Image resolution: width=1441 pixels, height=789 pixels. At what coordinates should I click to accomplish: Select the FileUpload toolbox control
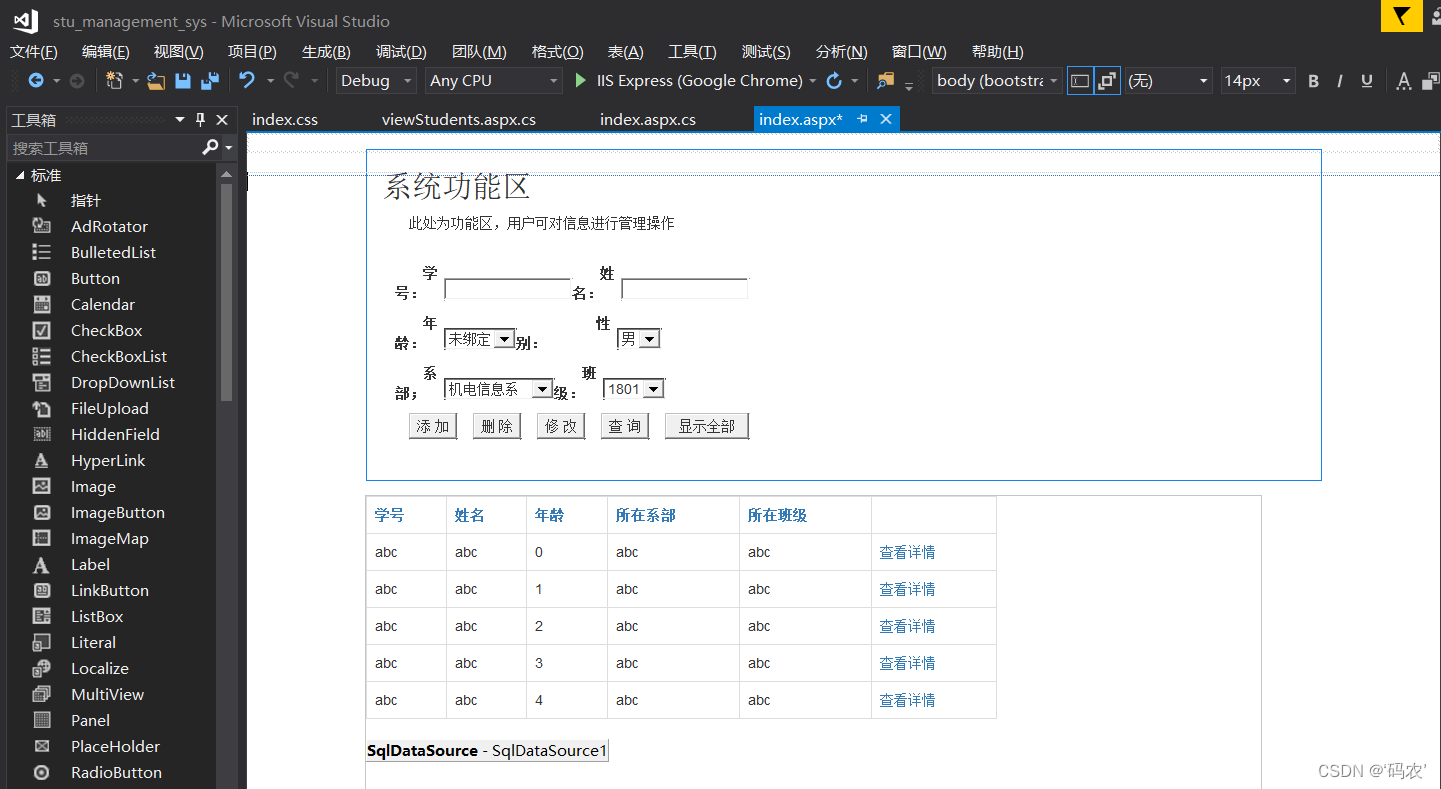109,409
